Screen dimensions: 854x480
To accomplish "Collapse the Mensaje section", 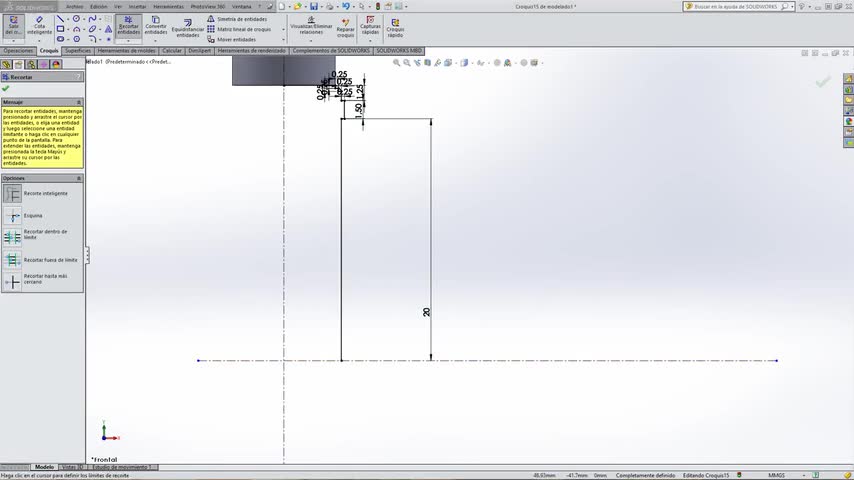I will [x=78, y=102].
